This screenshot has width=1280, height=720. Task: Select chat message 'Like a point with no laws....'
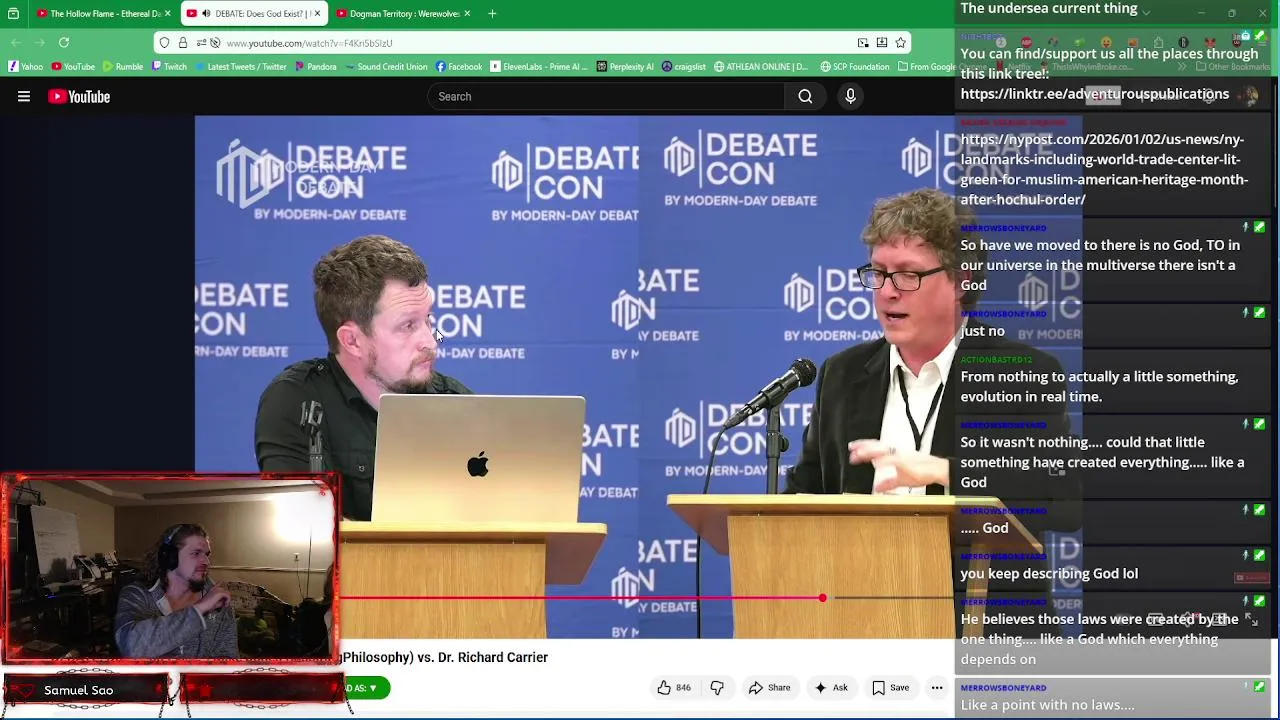[x=1047, y=705]
